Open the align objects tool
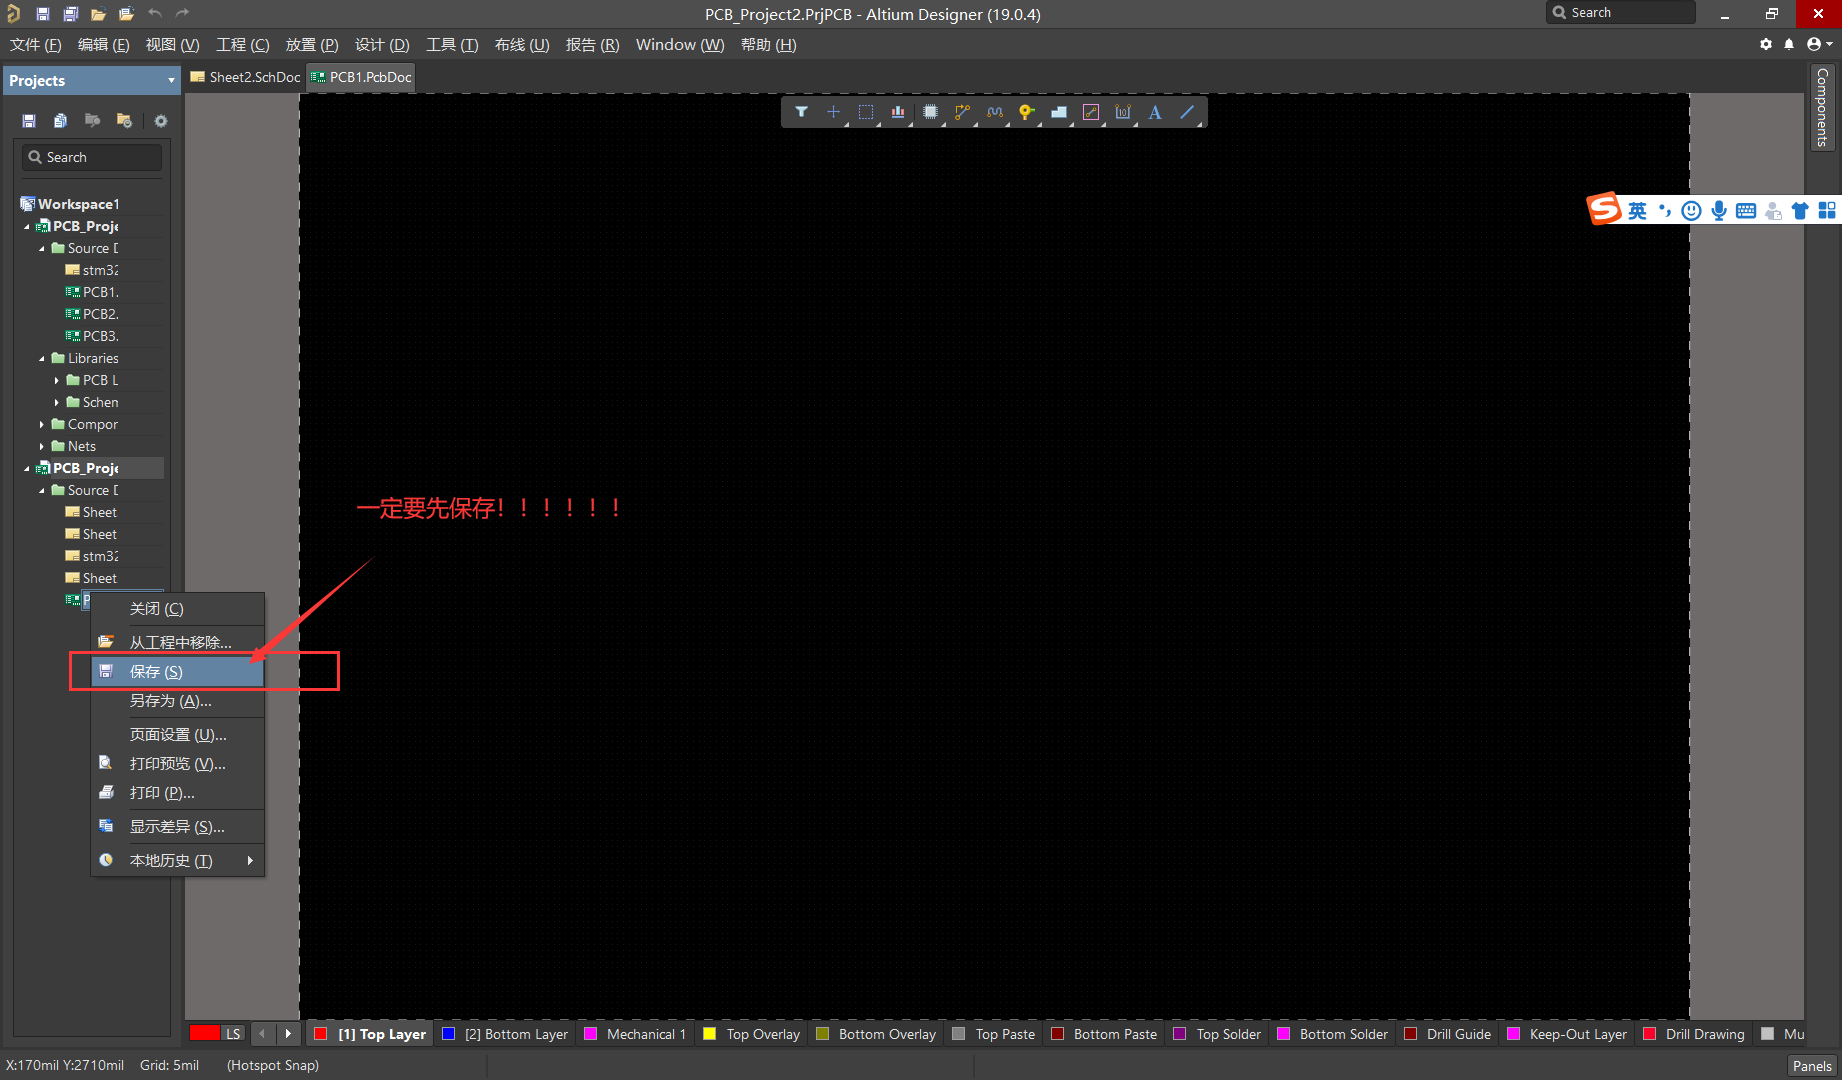The image size is (1842, 1080). 898,112
